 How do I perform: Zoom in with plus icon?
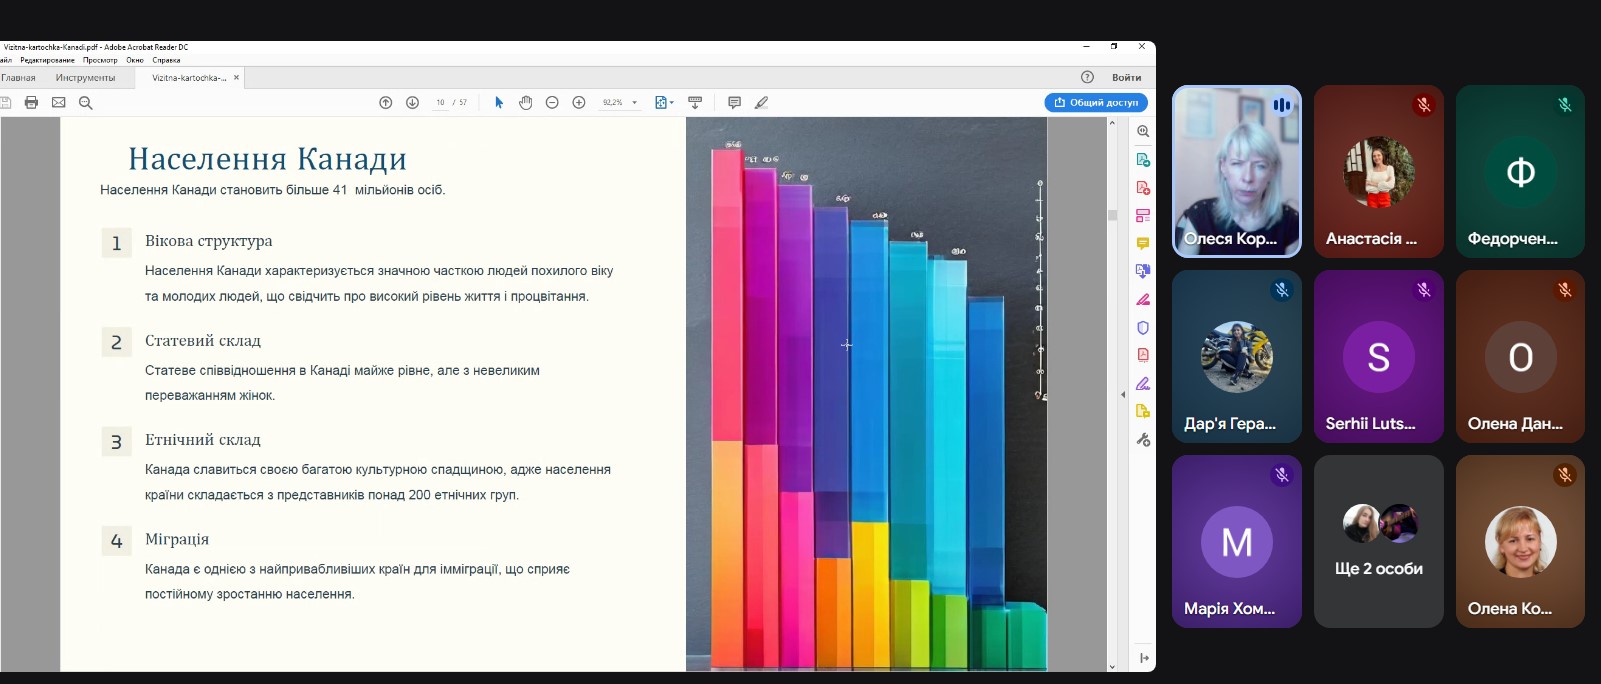click(579, 103)
